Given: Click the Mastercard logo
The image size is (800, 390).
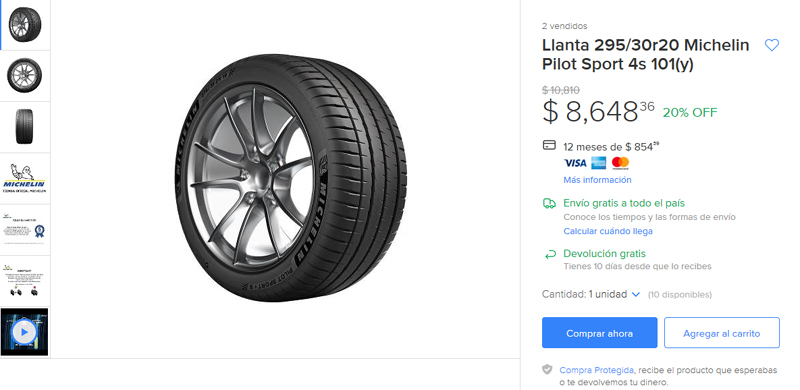Looking at the screenshot, I should pos(620,163).
